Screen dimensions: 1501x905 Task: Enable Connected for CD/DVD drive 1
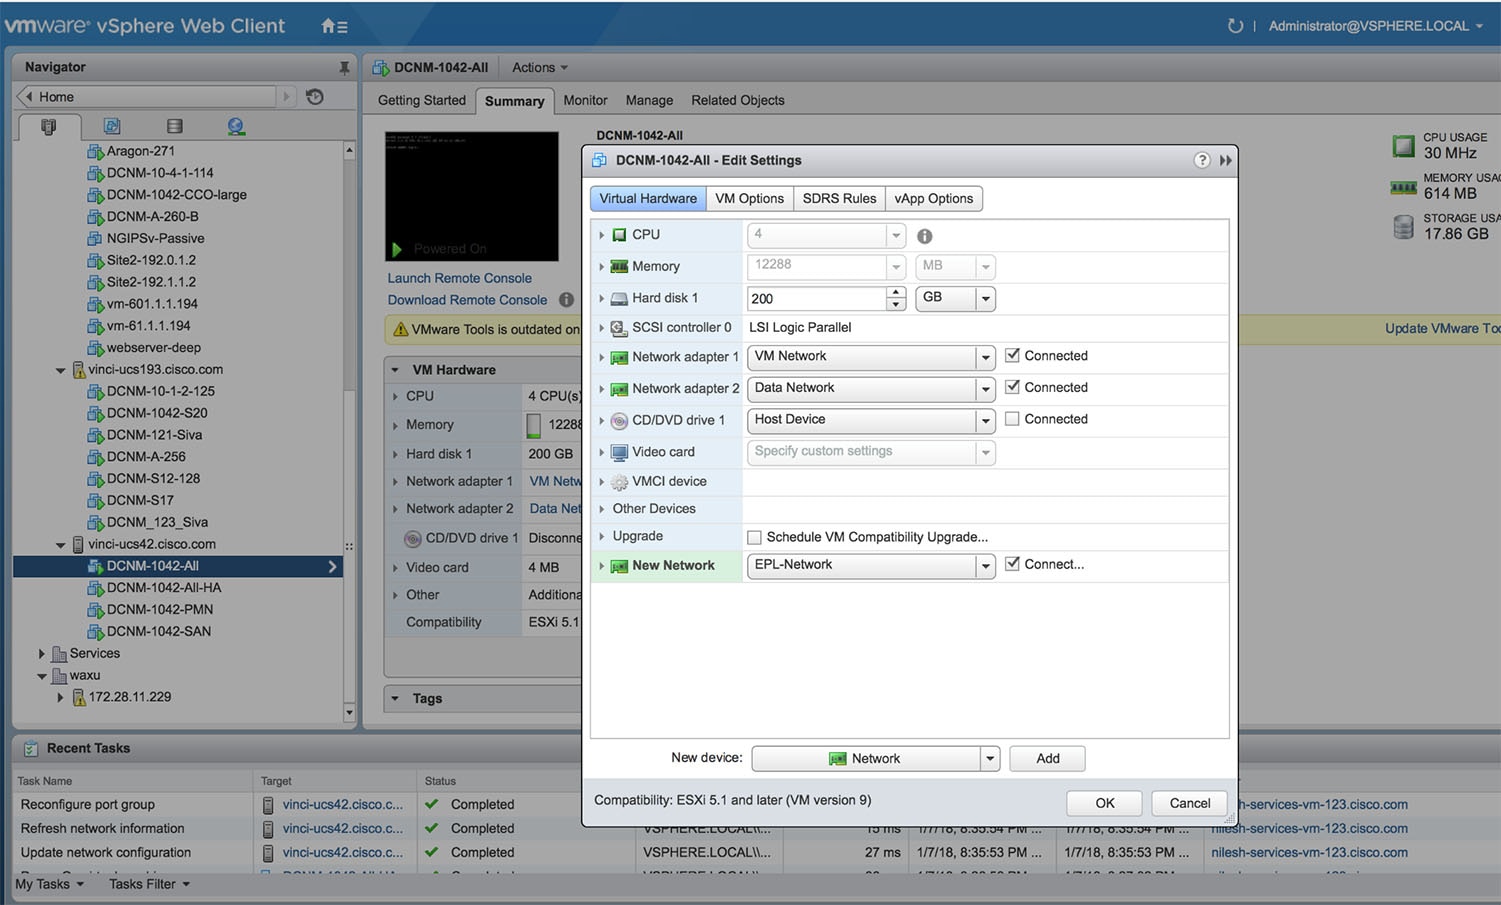coord(1012,418)
